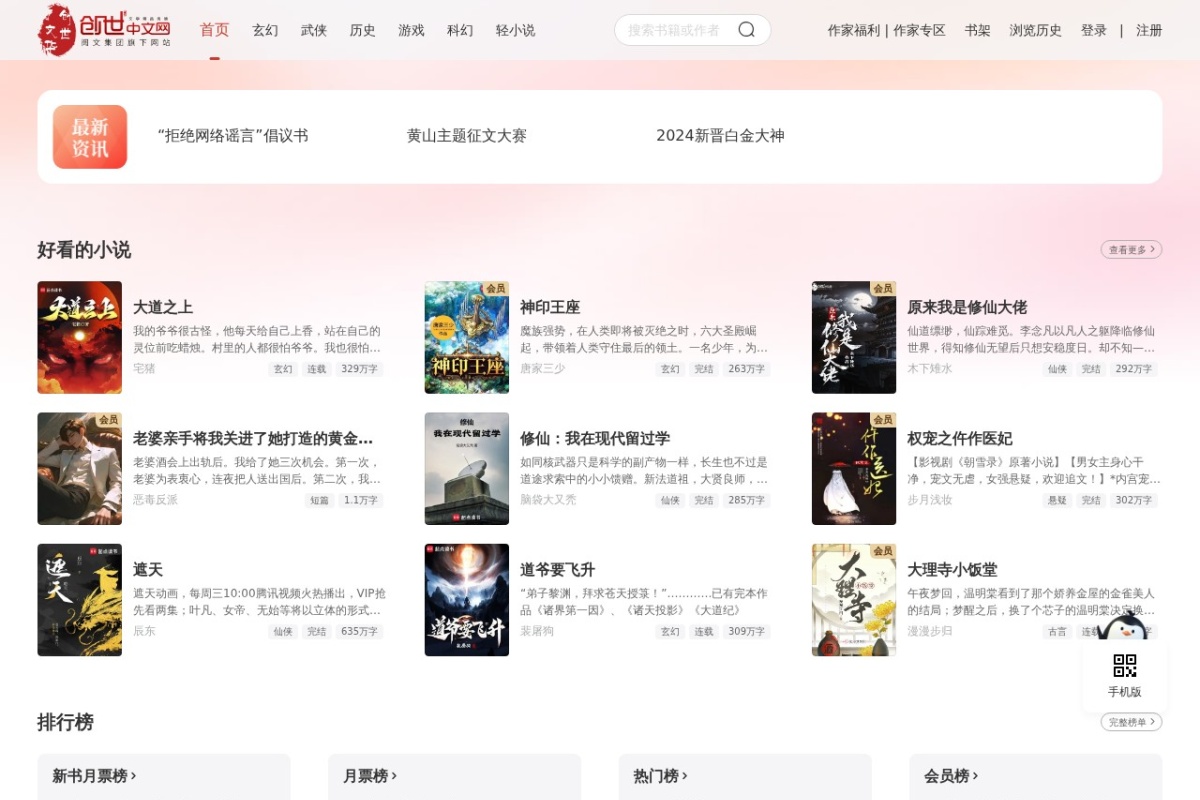Click the search magnifier icon
The height and width of the screenshot is (800, 1200).
pos(746,30)
